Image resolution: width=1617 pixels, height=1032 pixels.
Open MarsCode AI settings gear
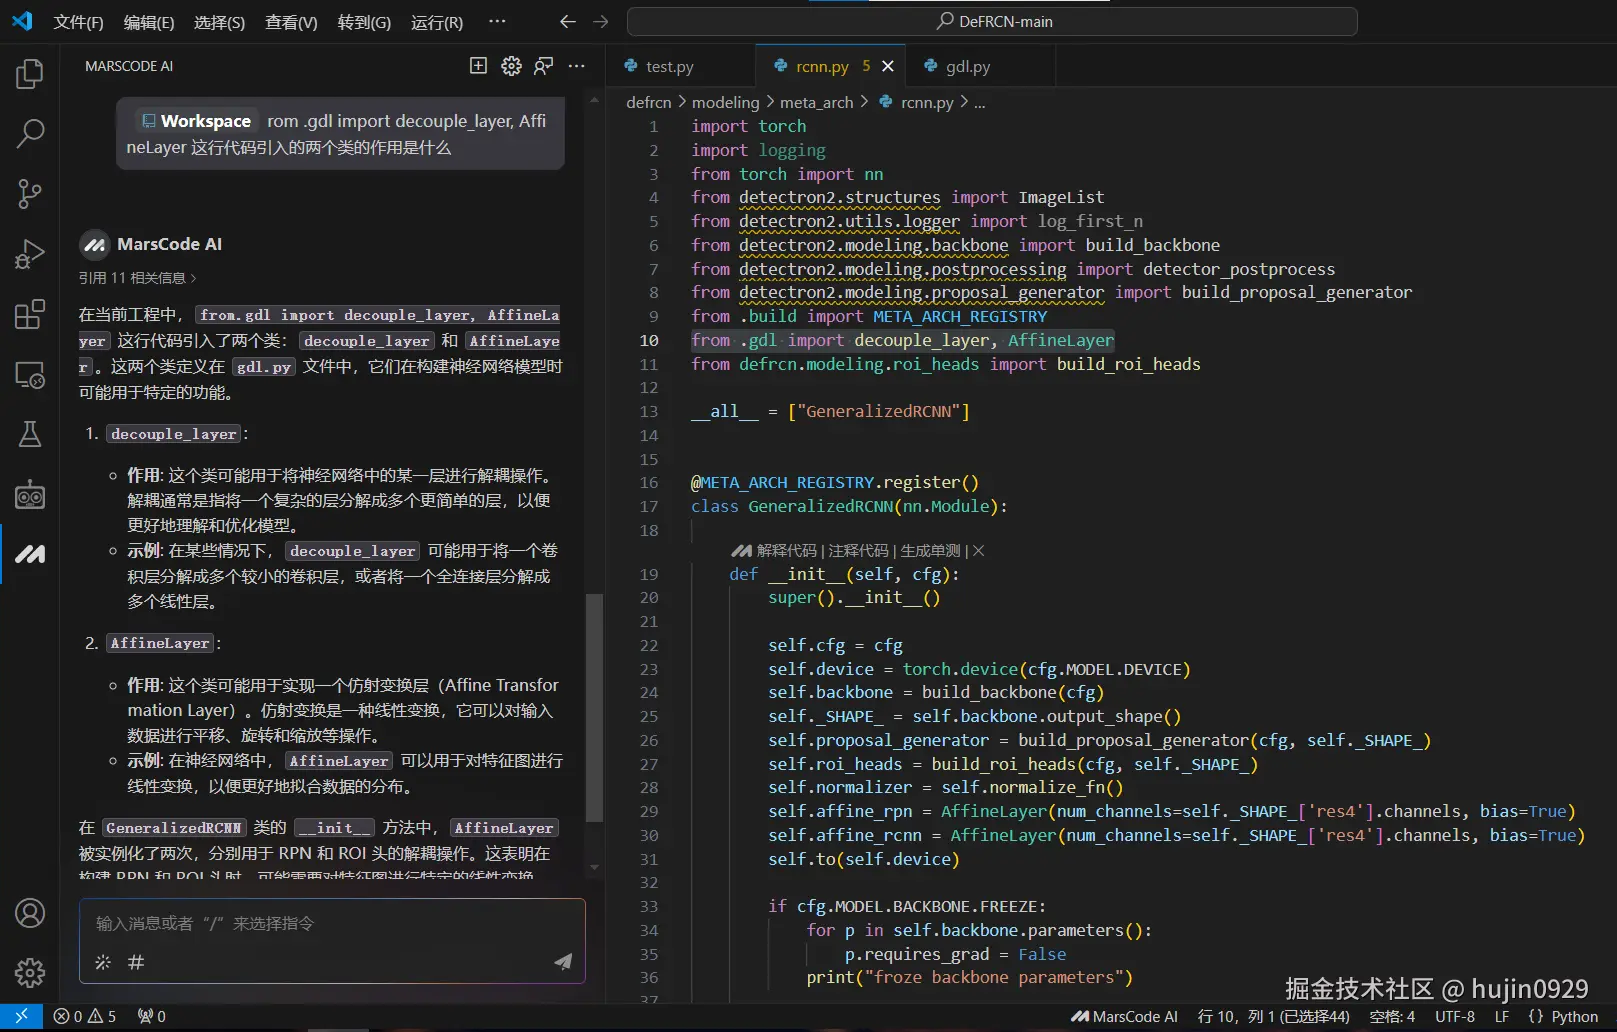coord(511,66)
